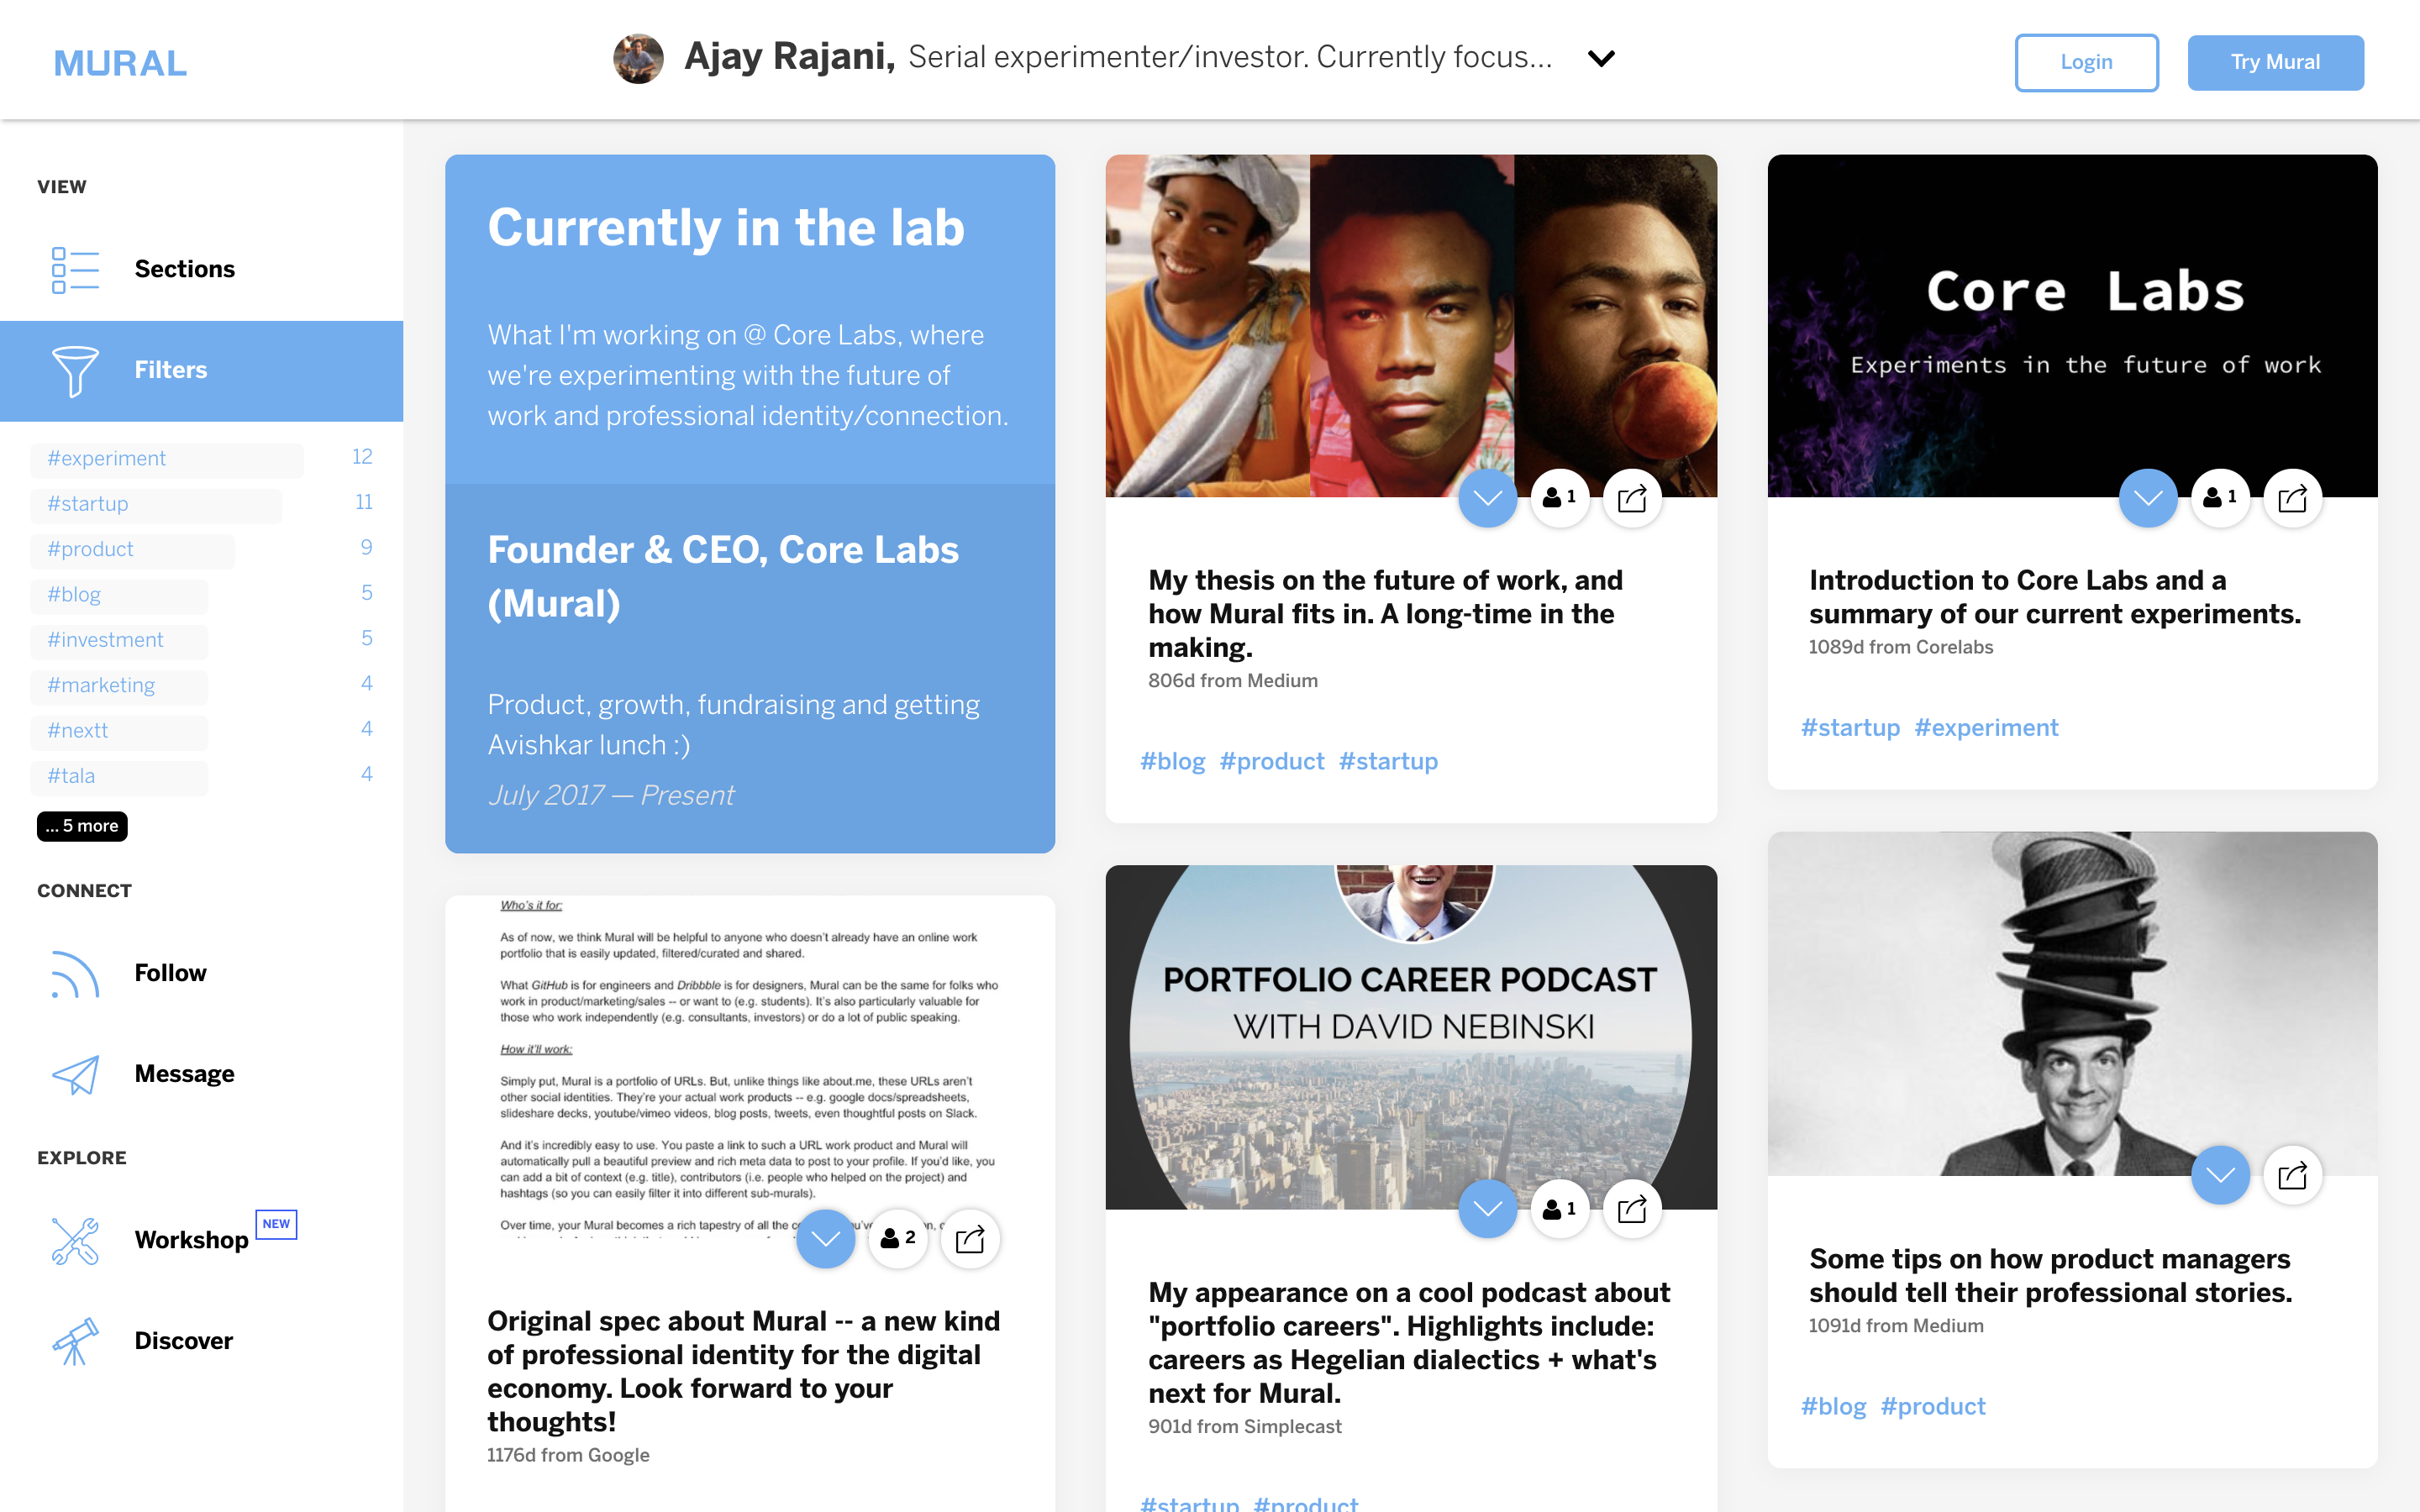
Task: Expand the product managers tips card chevron
Action: coord(2221,1175)
